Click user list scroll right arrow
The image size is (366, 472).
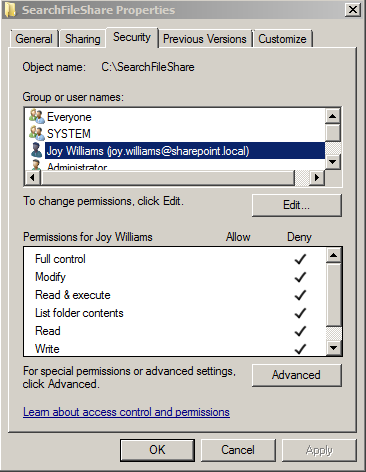pos(317,177)
